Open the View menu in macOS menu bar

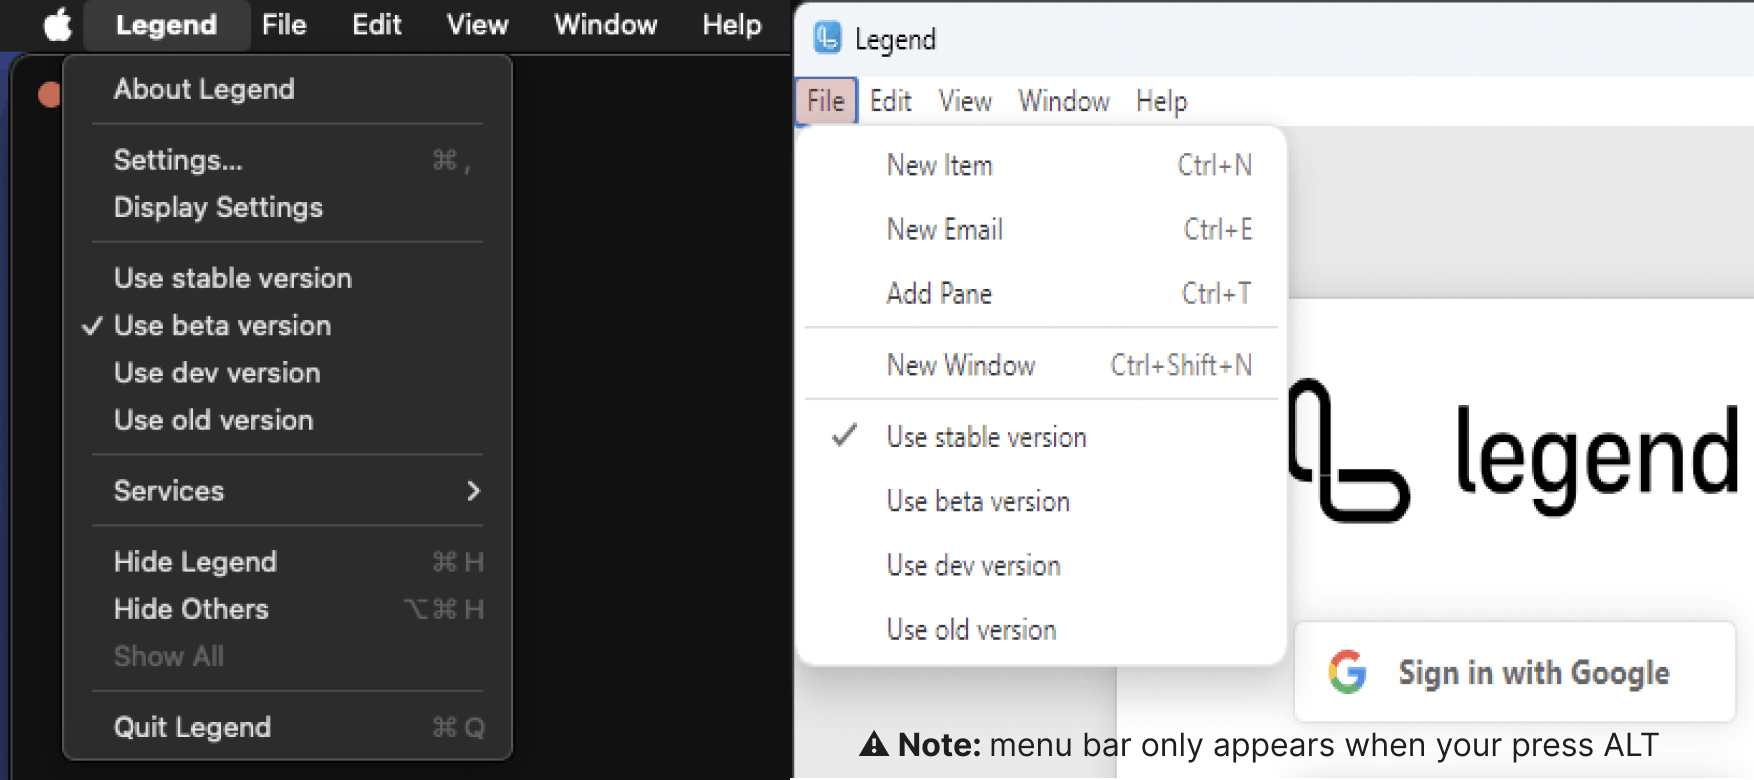(477, 25)
